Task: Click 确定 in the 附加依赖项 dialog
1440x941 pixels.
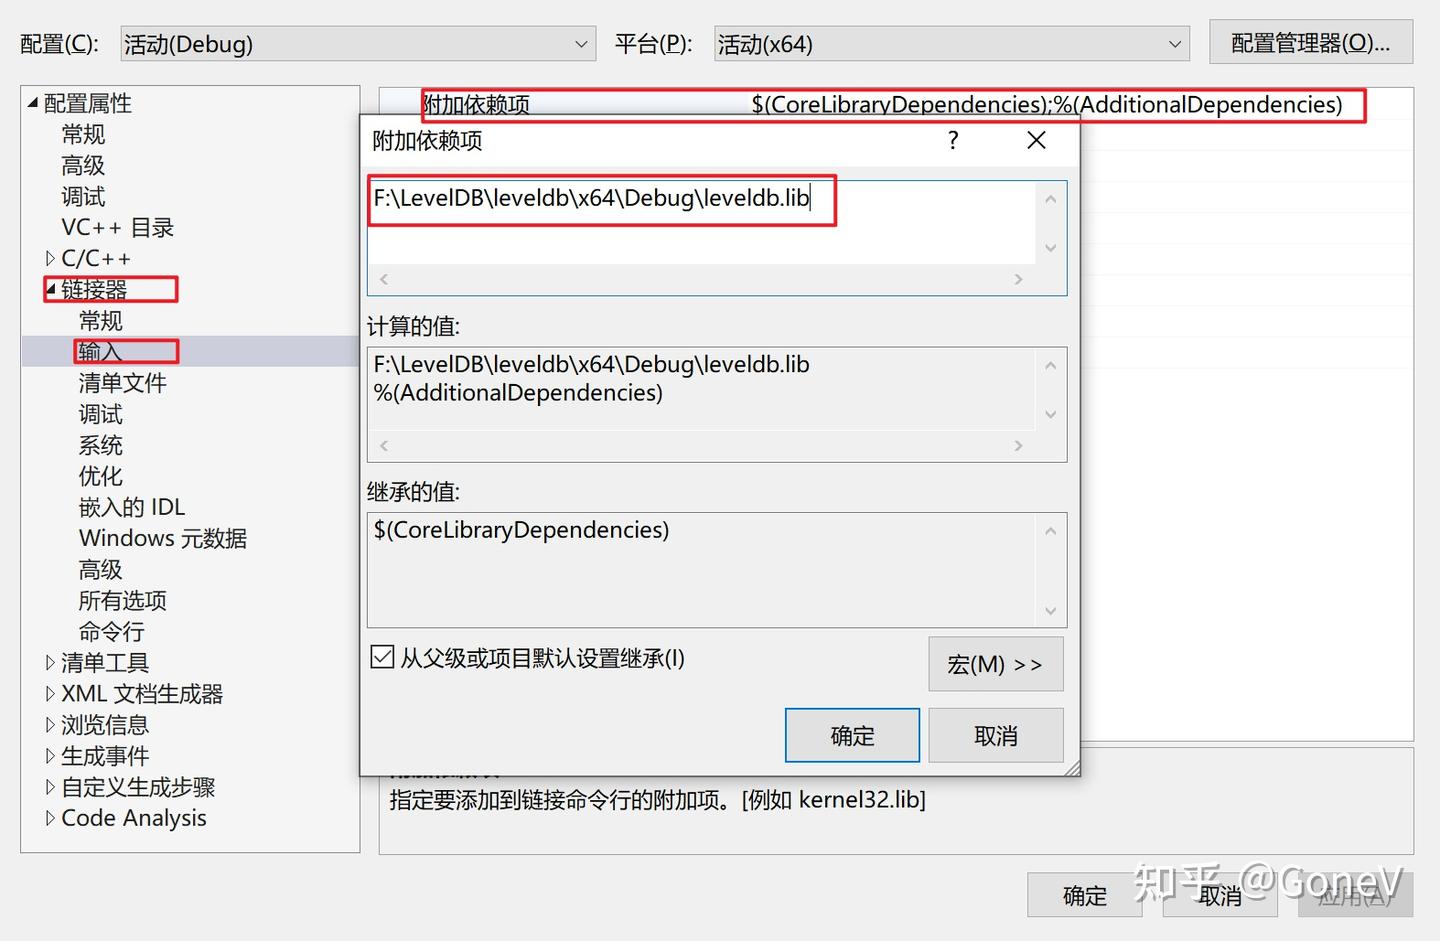Action: click(851, 735)
